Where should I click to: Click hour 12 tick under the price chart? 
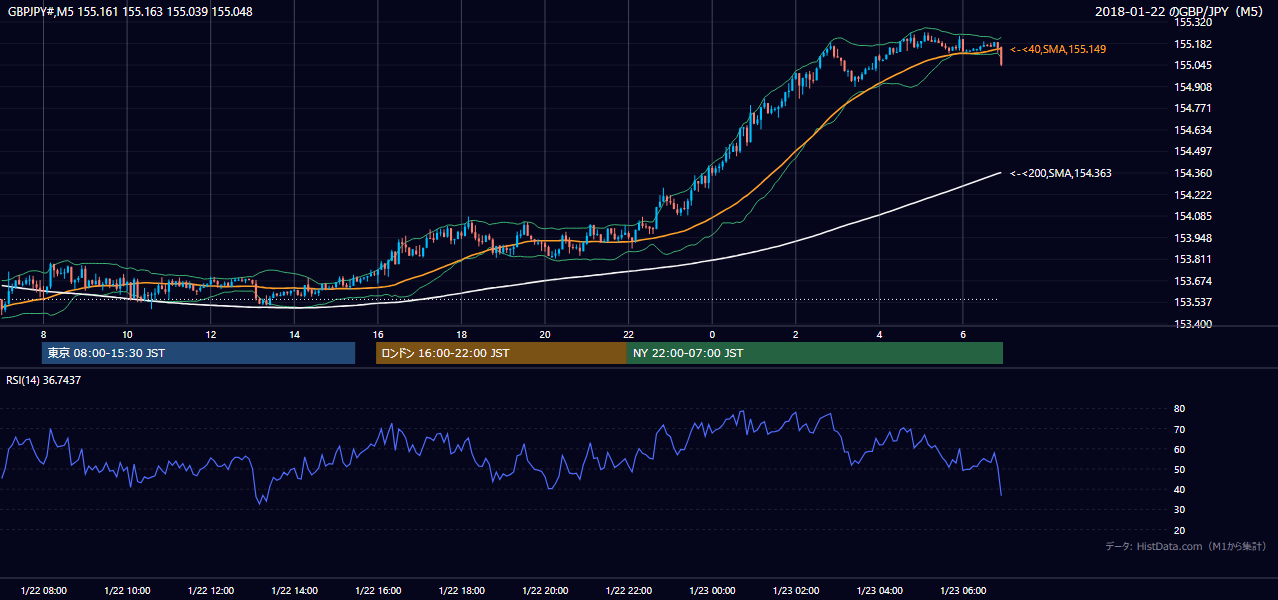point(211,334)
